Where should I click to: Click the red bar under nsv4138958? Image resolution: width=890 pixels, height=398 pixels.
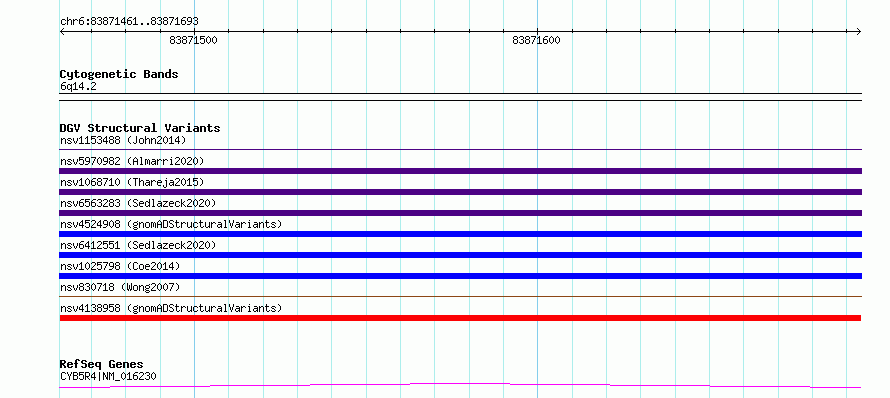point(460,318)
